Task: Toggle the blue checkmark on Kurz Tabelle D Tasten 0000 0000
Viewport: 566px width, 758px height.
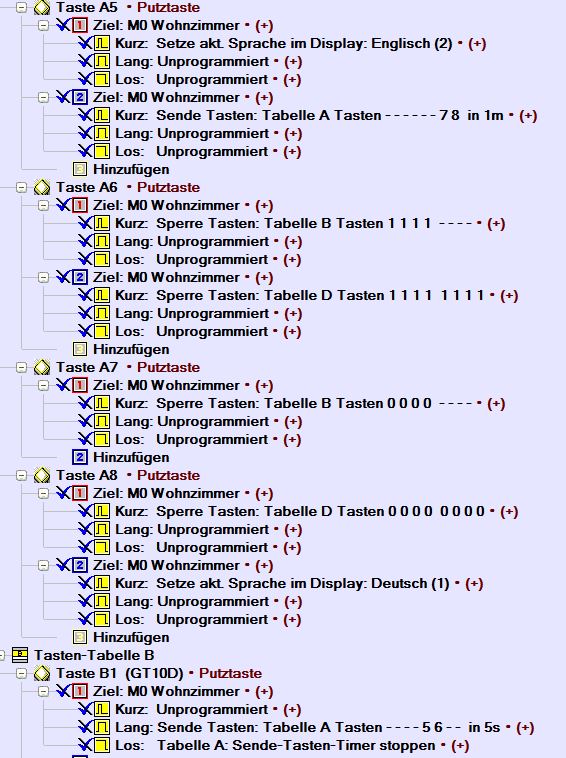Action: click(85, 511)
